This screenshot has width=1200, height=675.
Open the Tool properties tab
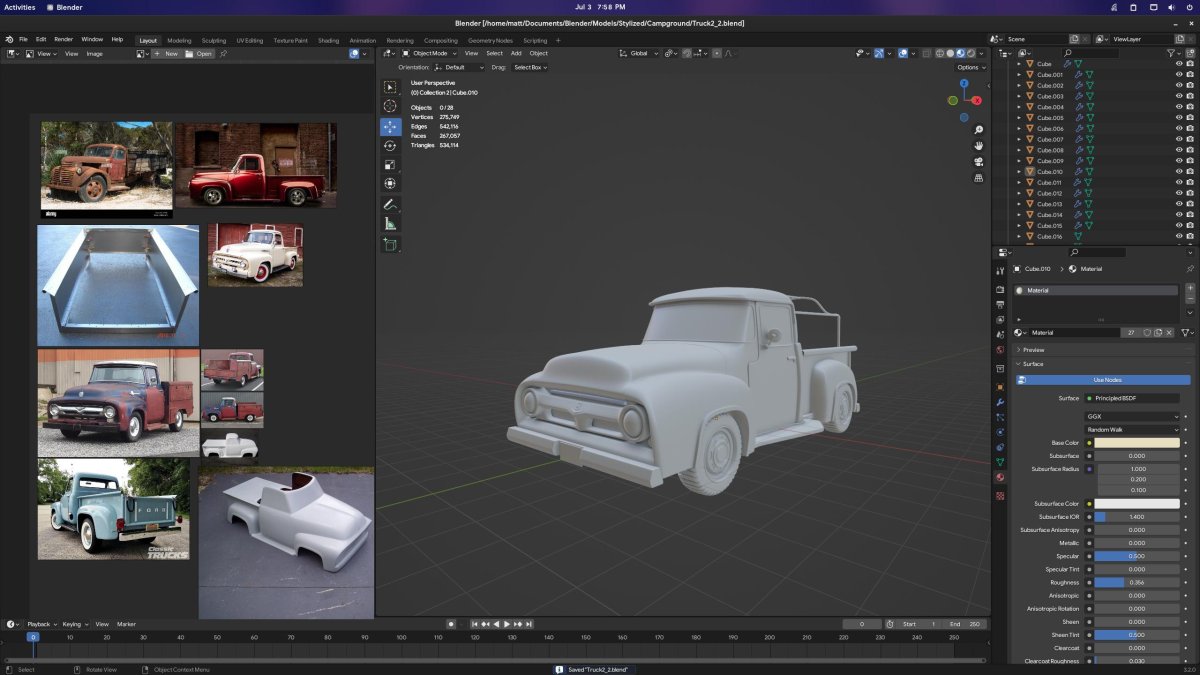click(1000, 271)
